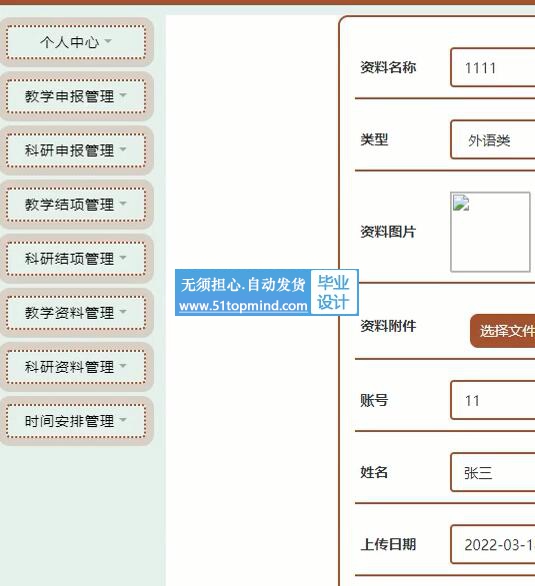Click the 毕业设计 badge

[x=334, y=292]
